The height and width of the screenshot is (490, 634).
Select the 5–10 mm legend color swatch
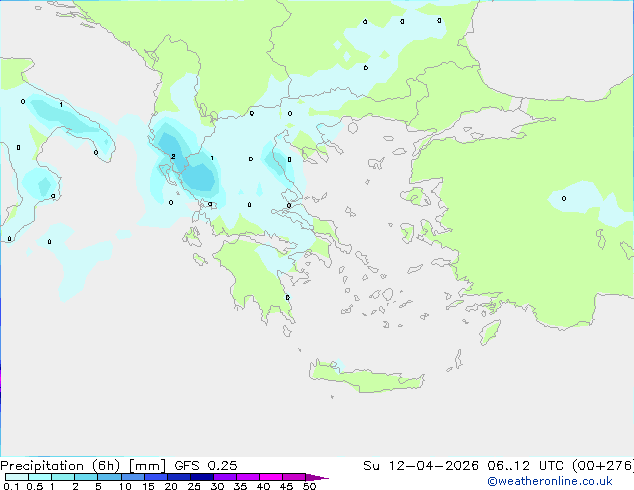click(109, 477)
